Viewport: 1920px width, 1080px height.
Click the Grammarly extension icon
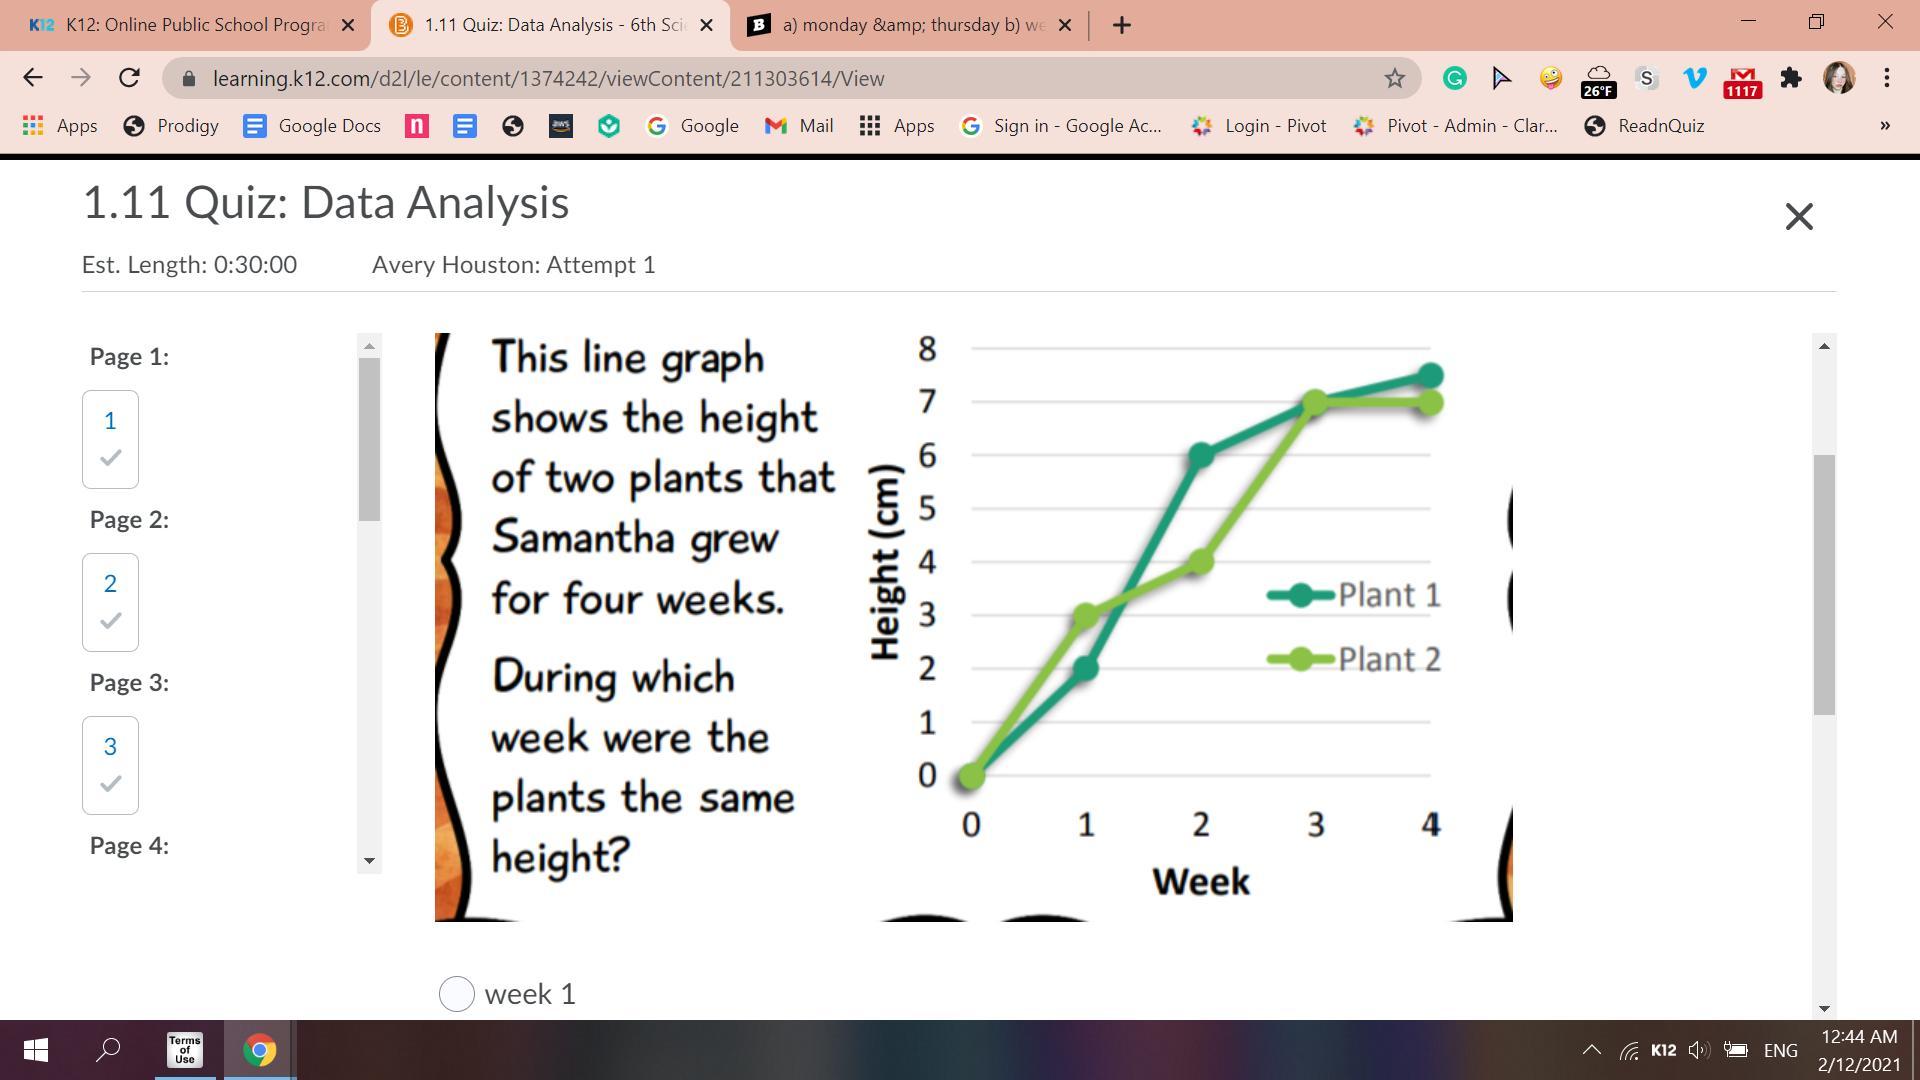(1454, 78)
